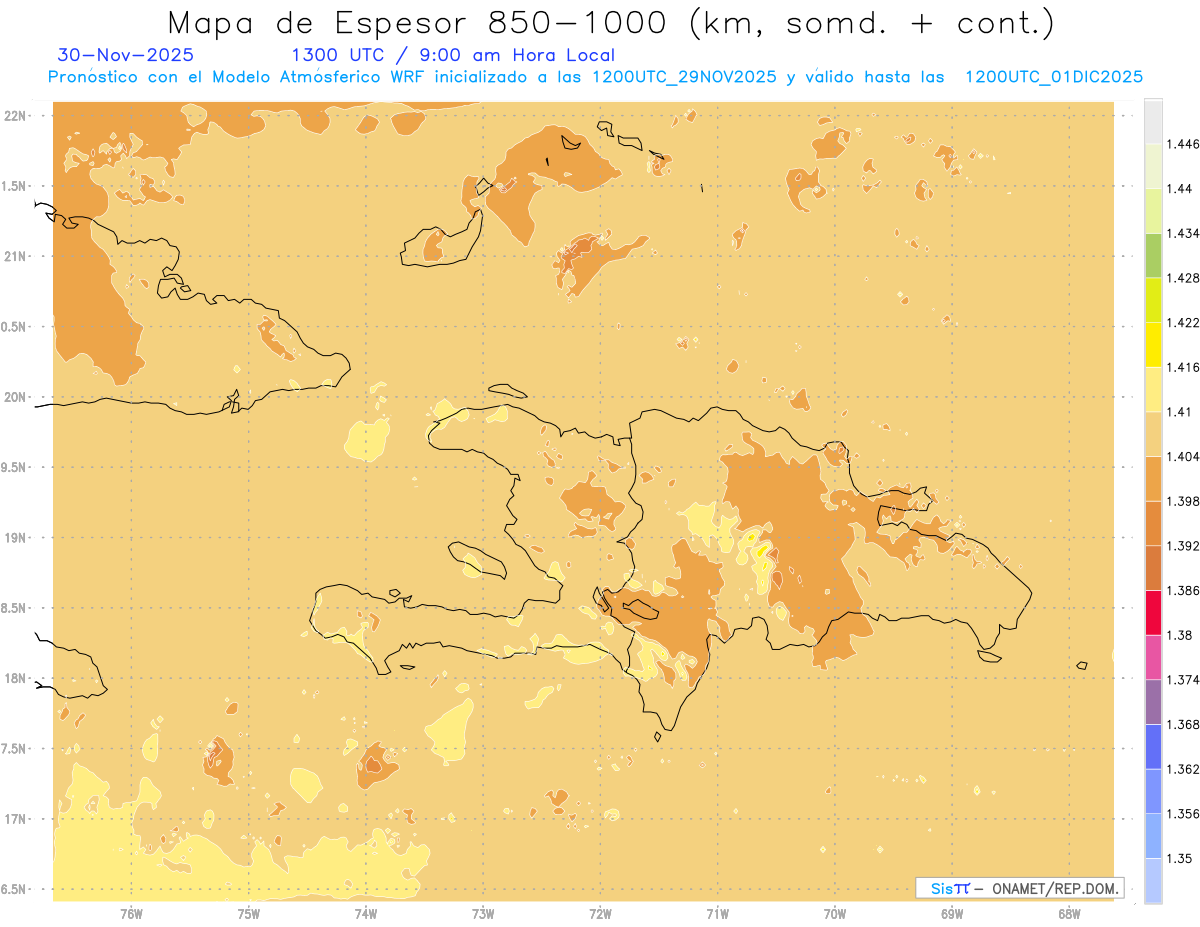Select the light lime swatch between 1.434 and 1.44

click(1153, 210)
